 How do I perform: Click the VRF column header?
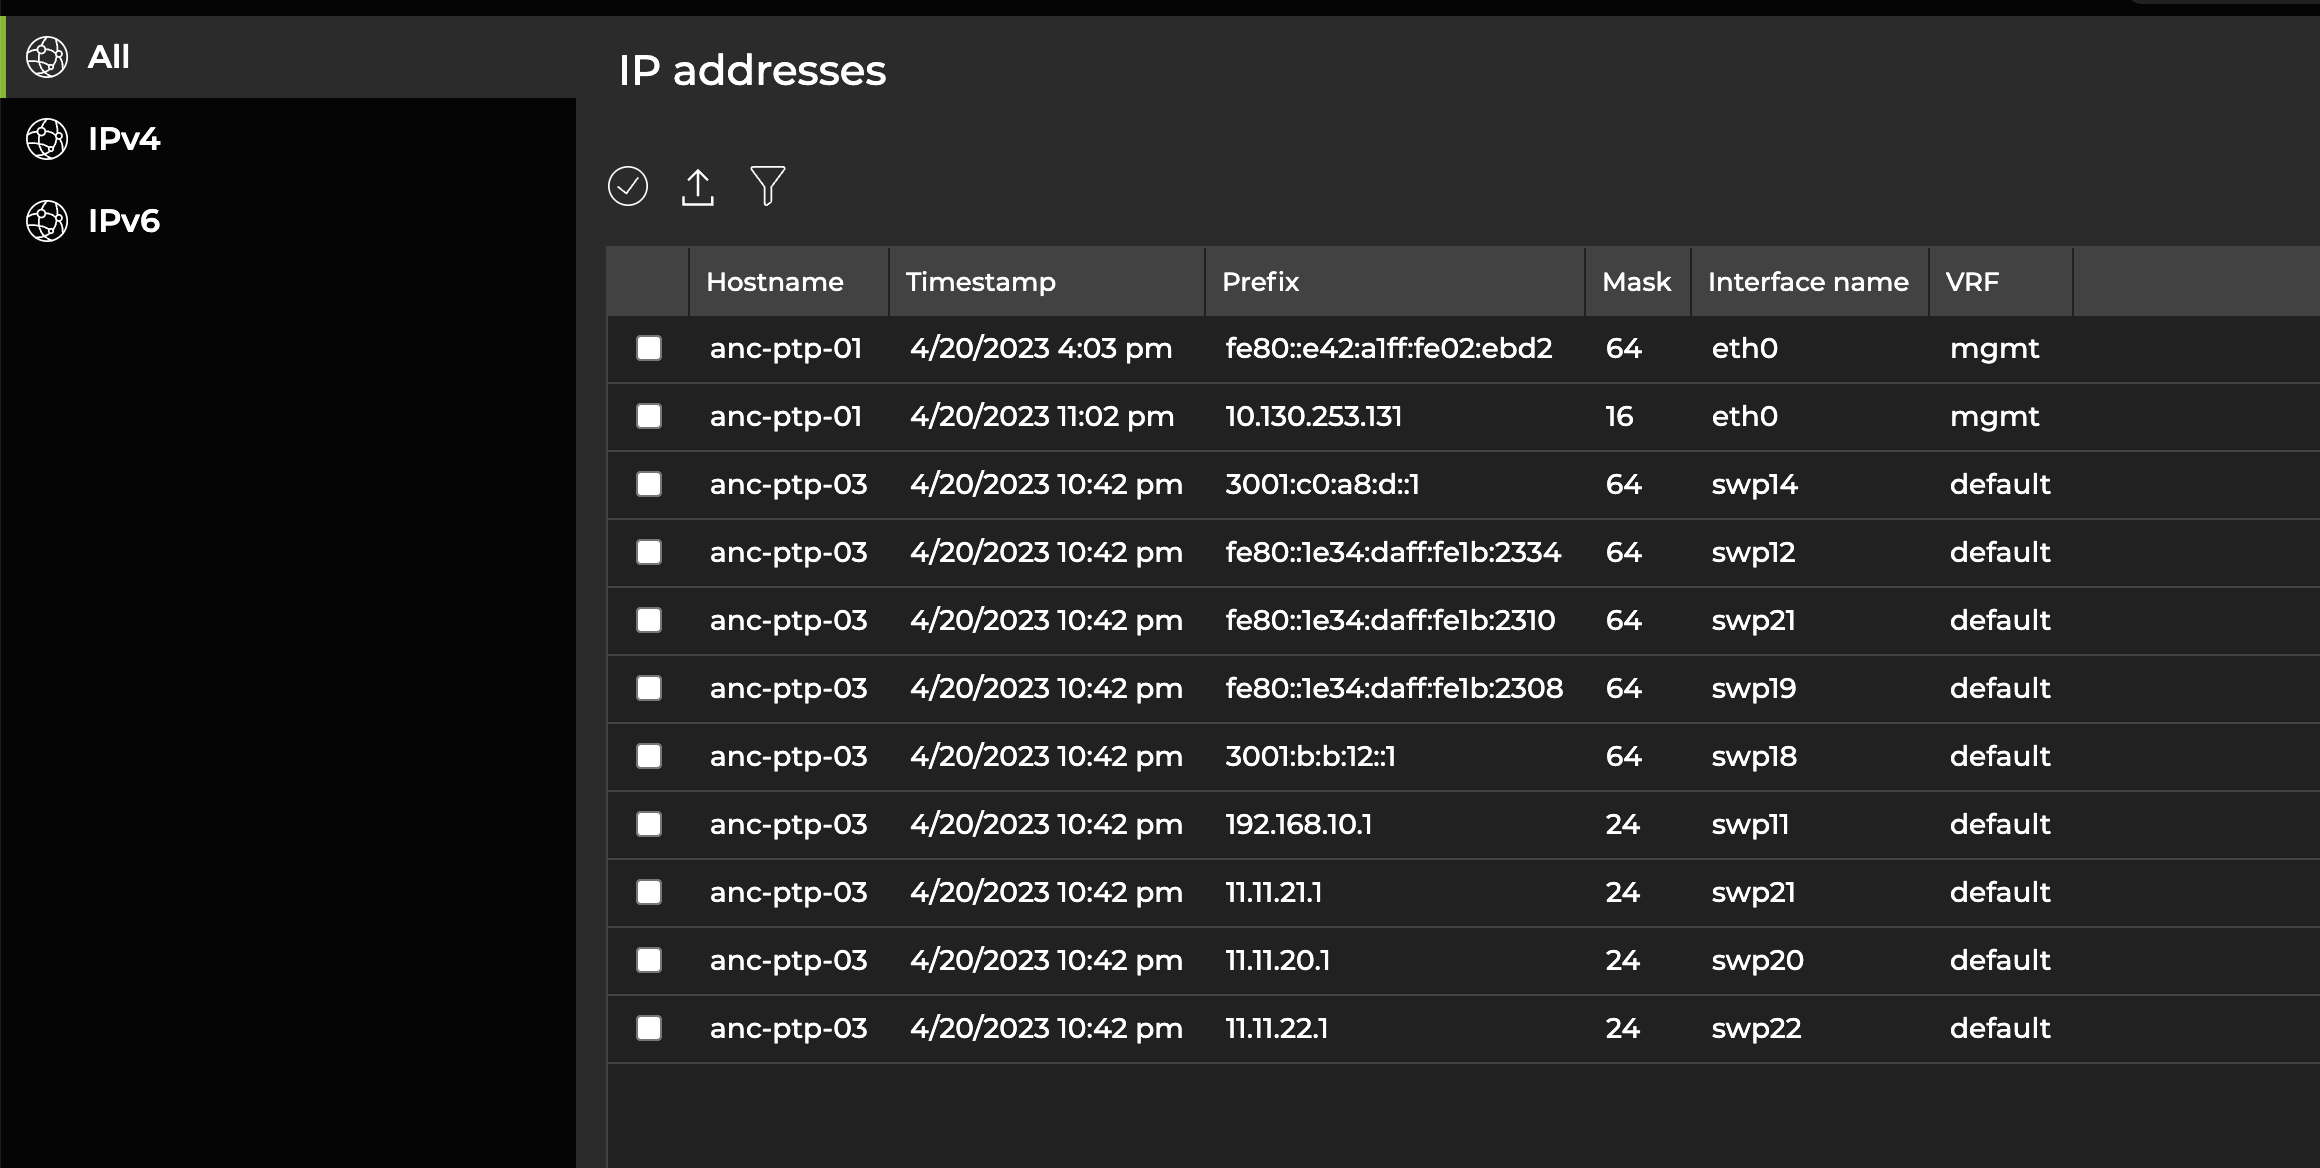pos(1972,282)
